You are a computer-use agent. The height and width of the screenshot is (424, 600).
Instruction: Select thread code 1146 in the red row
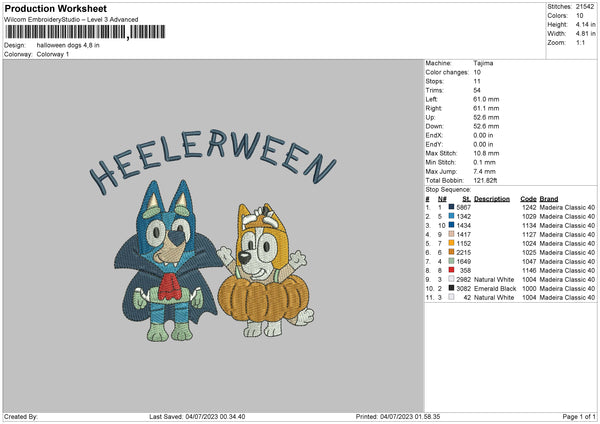coord(529,270)
